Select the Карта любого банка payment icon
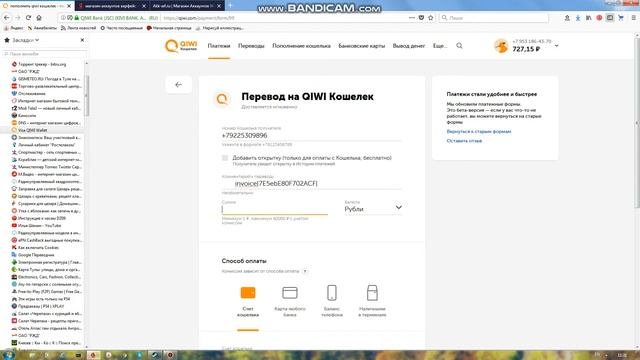Viewport: 640px width, 360px height. [290, 293]
